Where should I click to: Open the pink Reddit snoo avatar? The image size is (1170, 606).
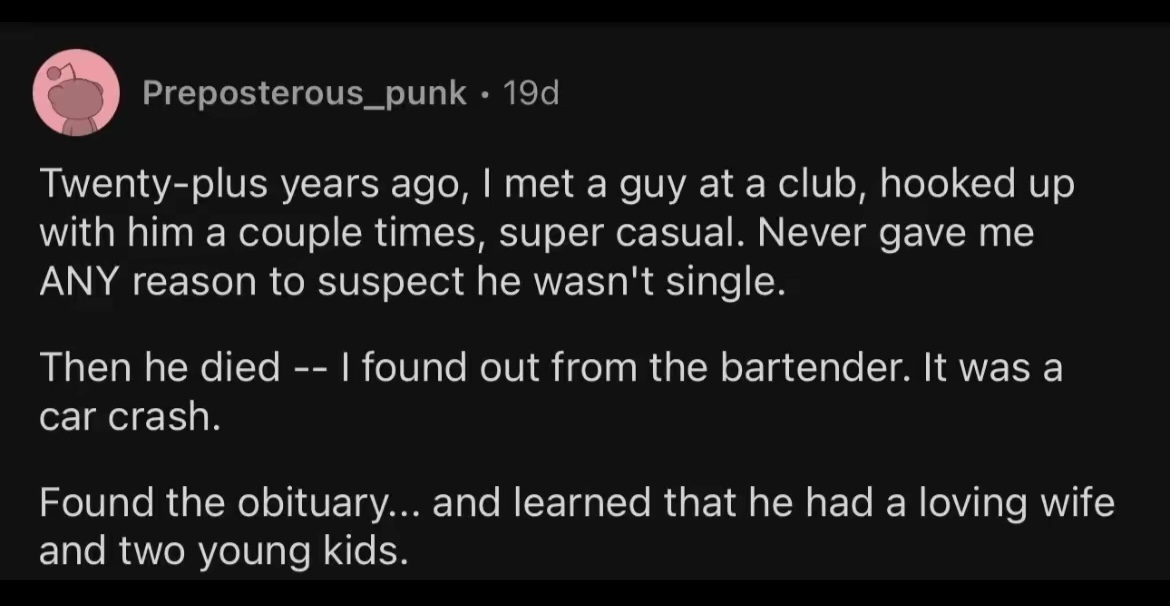[76, 93]
